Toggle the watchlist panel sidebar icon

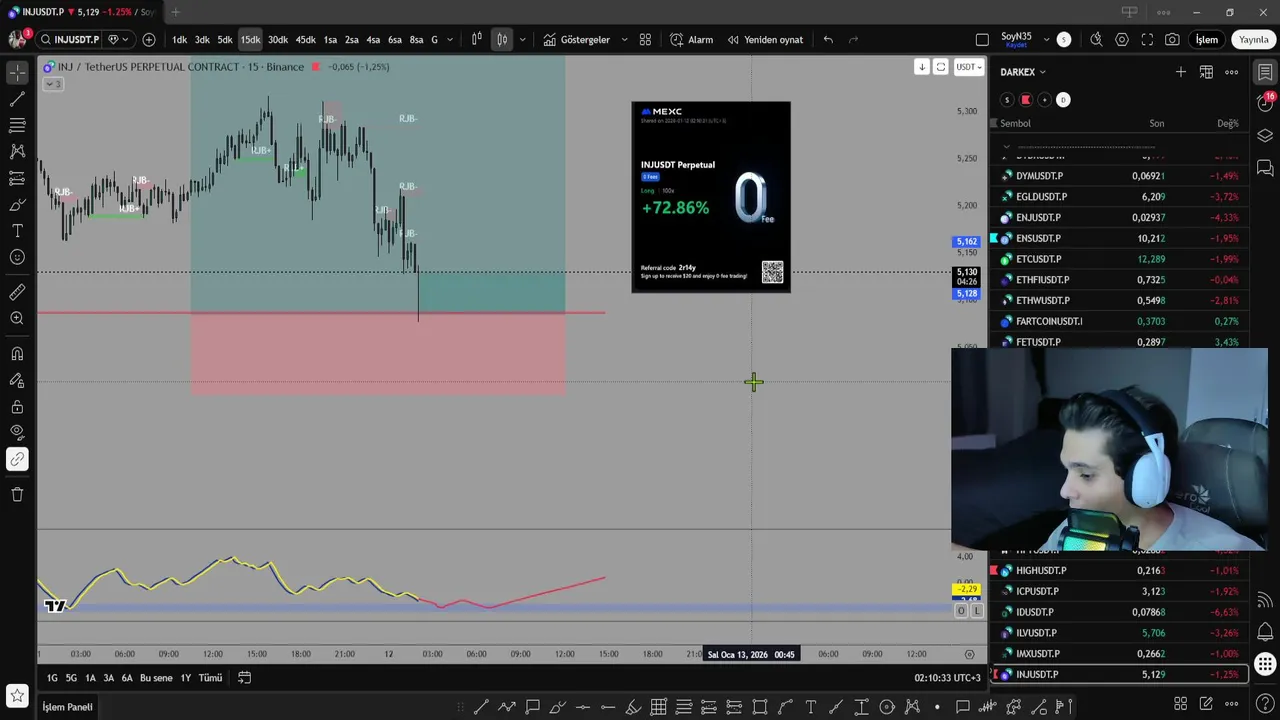coord(1265,73)
